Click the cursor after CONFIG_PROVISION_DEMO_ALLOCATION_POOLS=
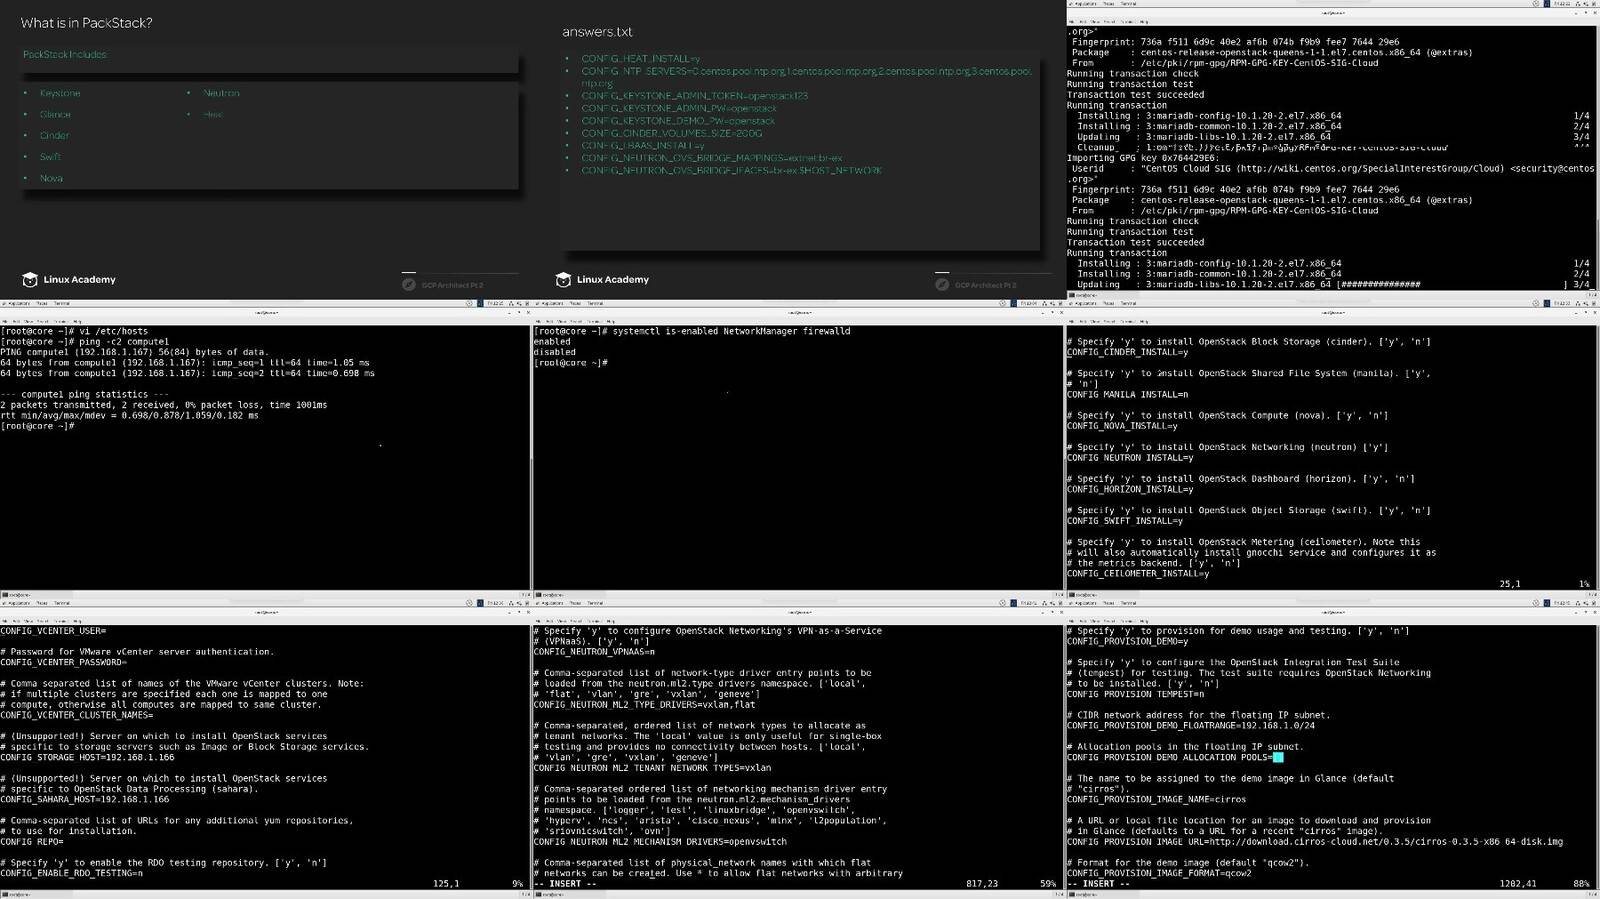The image size is (1600, 899). [1278, 757]
